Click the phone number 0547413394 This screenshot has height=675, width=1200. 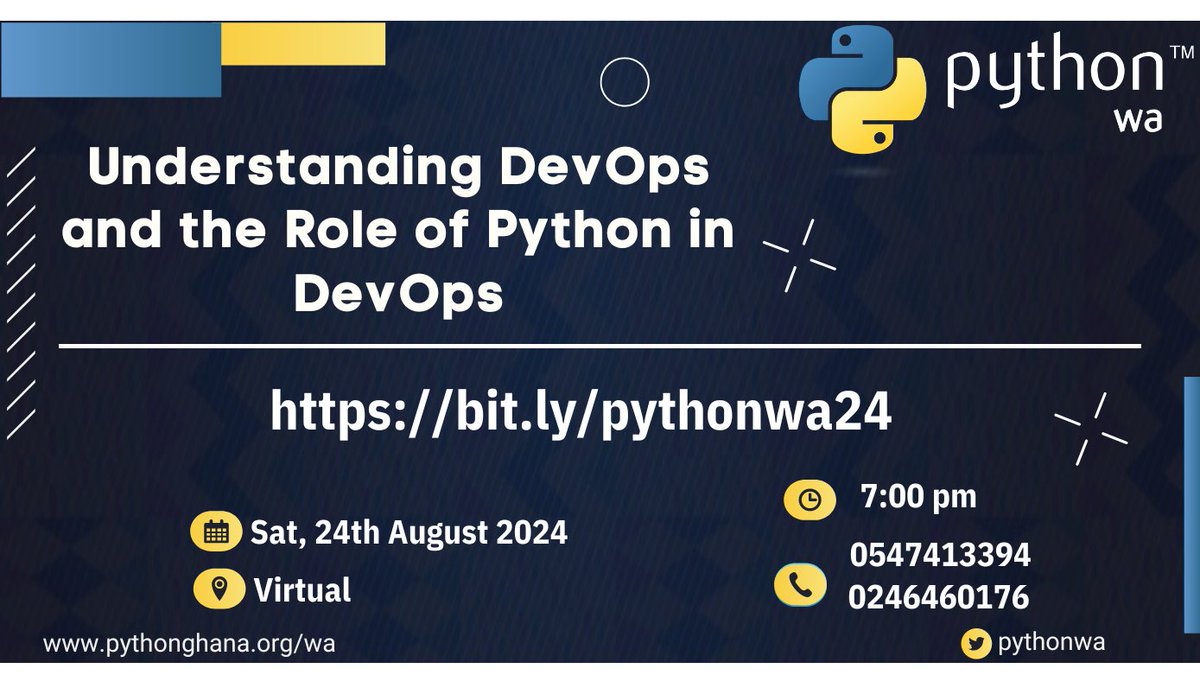click(x=940, y=554)
